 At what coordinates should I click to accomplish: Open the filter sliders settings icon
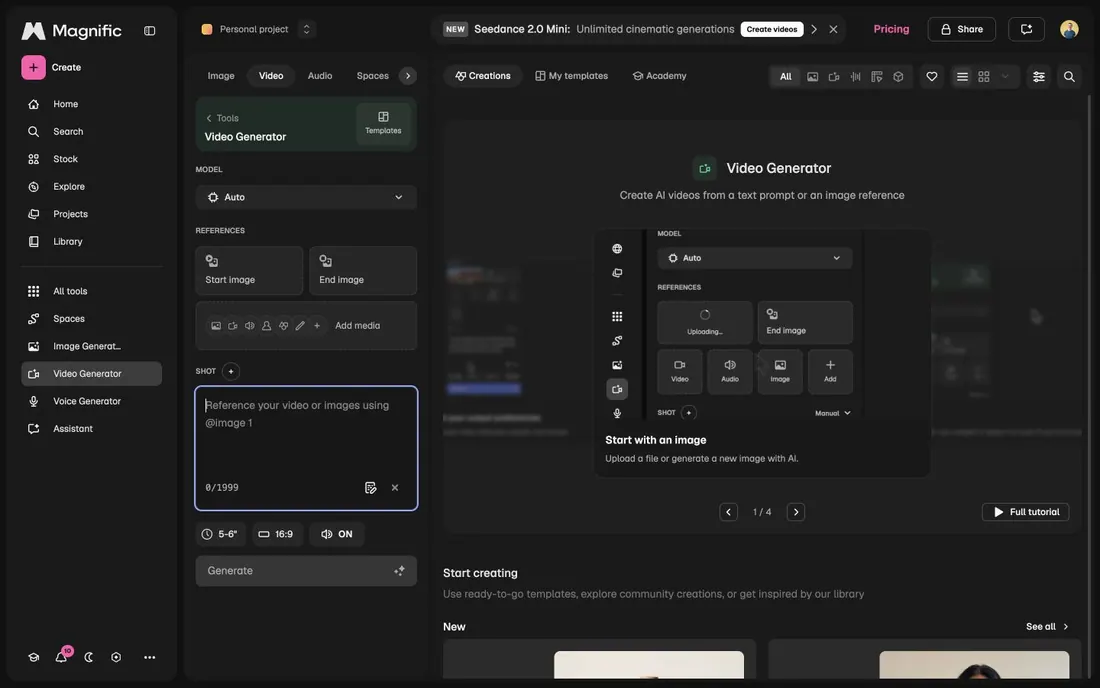click(1038, 76)
